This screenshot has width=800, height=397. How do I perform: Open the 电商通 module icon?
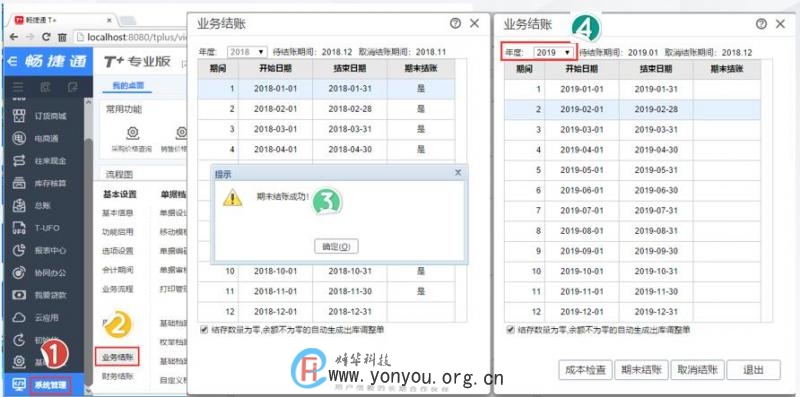19,138
